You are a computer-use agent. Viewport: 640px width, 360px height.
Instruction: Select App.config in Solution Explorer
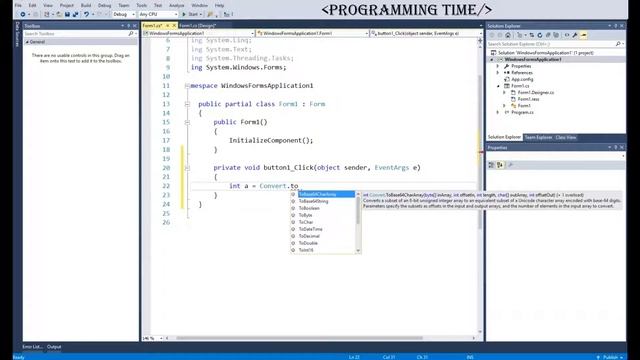[522, 79]
